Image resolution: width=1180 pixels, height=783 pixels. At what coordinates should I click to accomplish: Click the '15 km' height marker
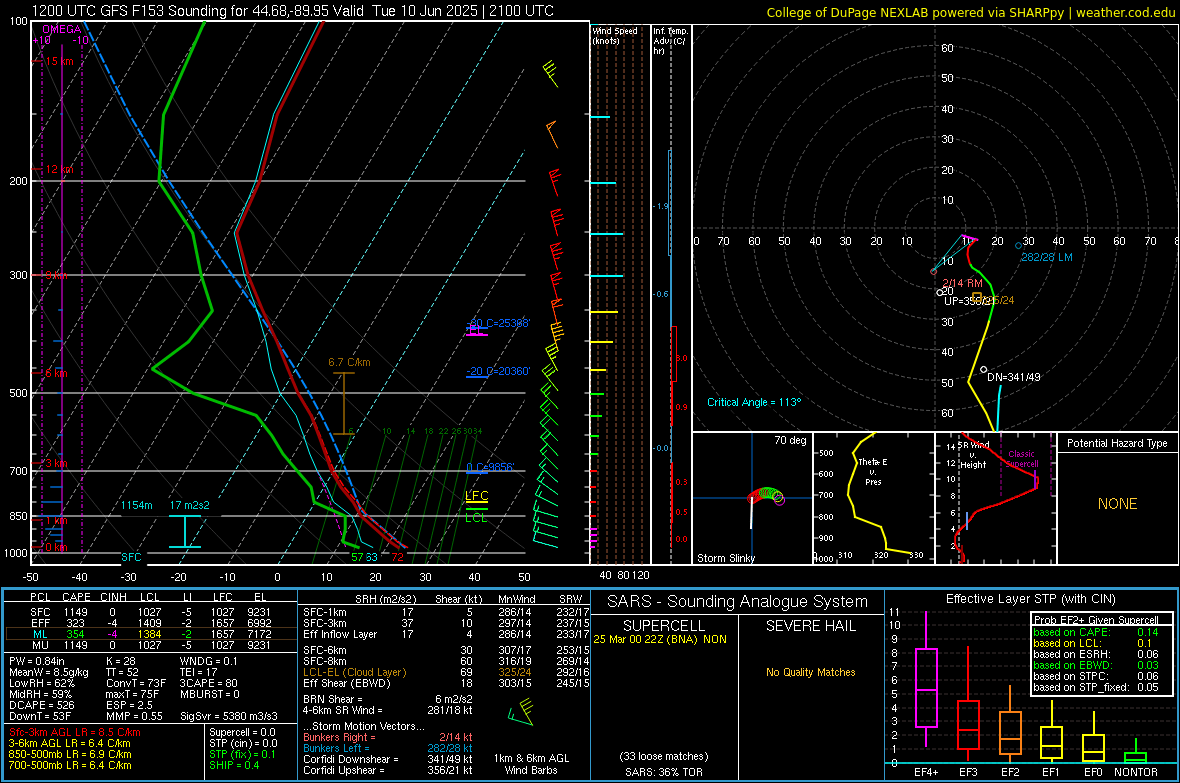click(59, 61)
